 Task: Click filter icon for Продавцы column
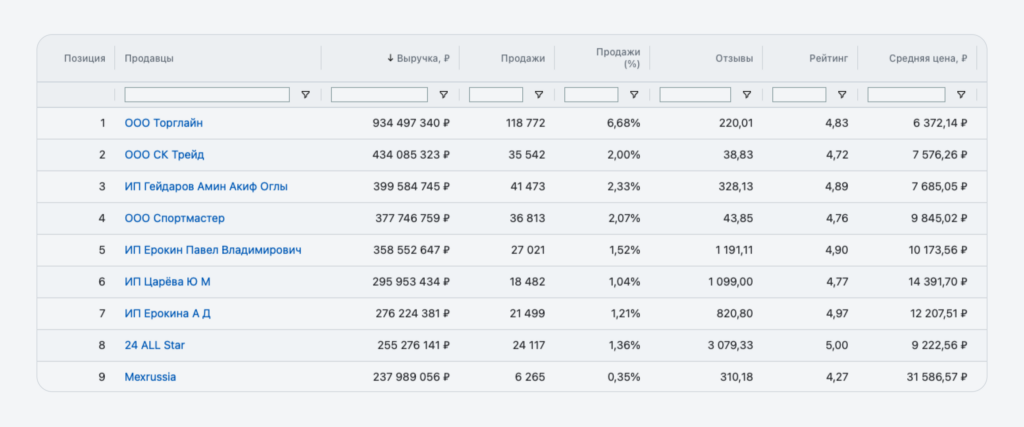[305, 95]
